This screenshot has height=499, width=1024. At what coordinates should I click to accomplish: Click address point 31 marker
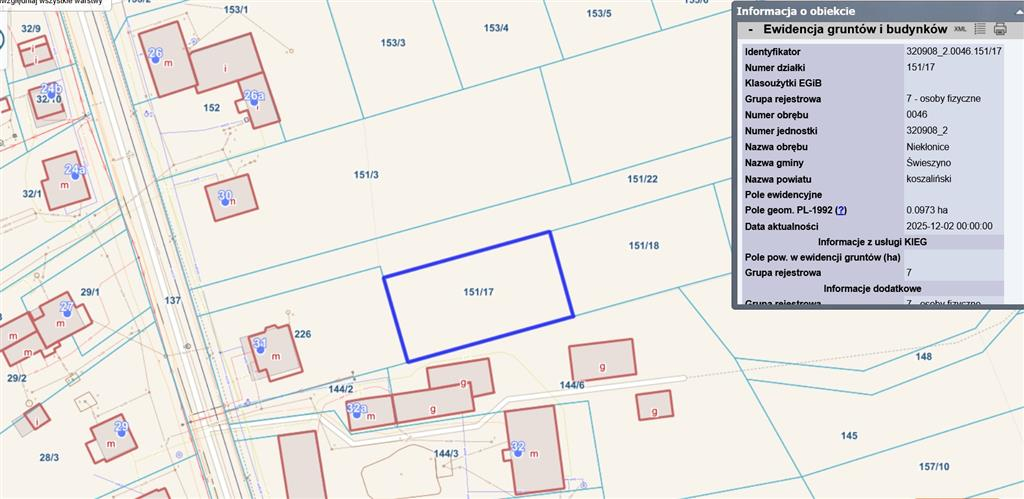[258, 349]
